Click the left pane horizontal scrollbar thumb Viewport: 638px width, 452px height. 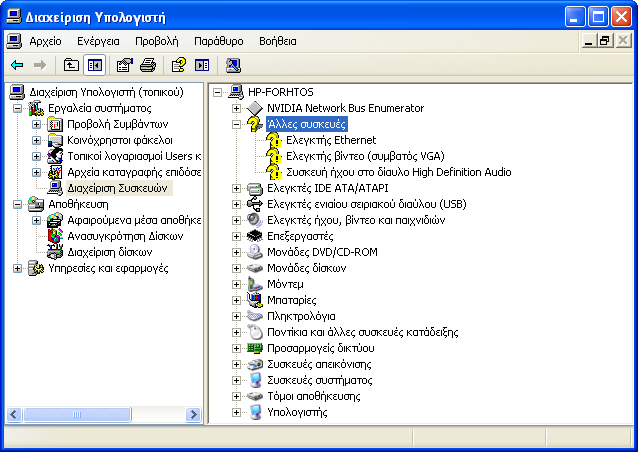(x=77, y=415)
